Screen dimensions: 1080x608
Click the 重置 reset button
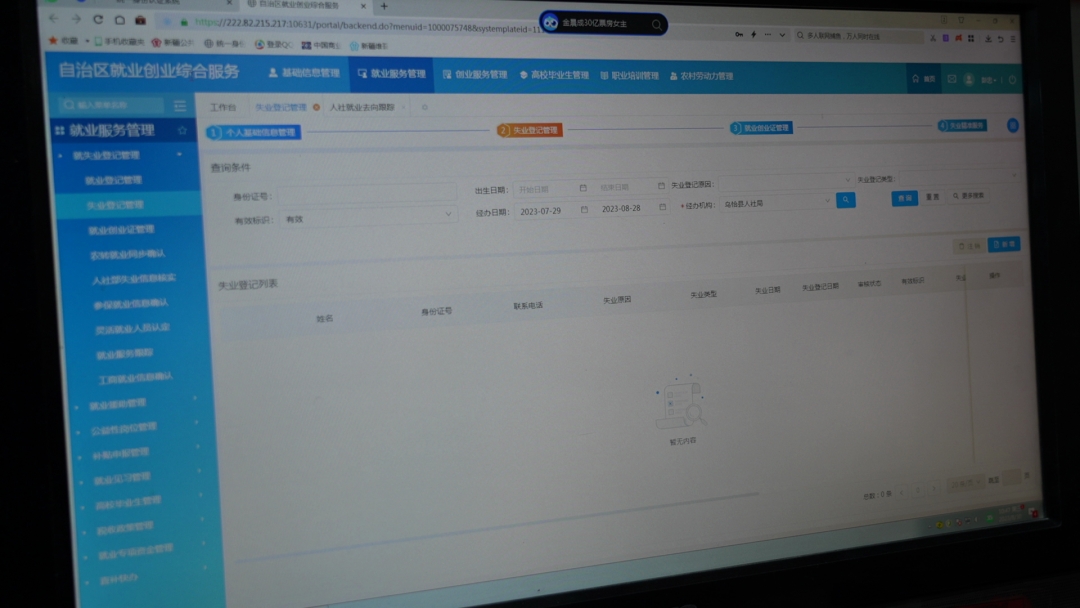[x=932, y=197]
